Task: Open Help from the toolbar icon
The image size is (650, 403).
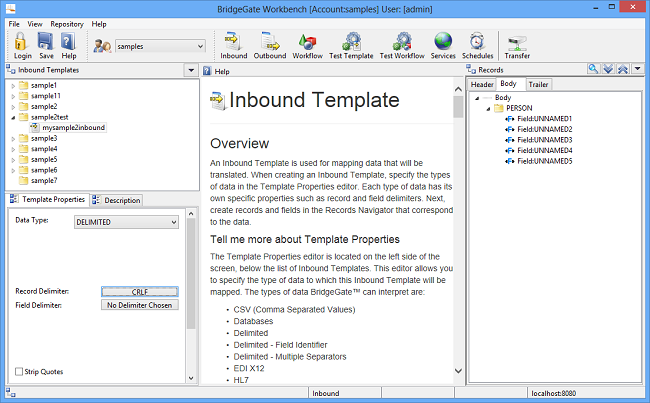Action: coord(68,41)
